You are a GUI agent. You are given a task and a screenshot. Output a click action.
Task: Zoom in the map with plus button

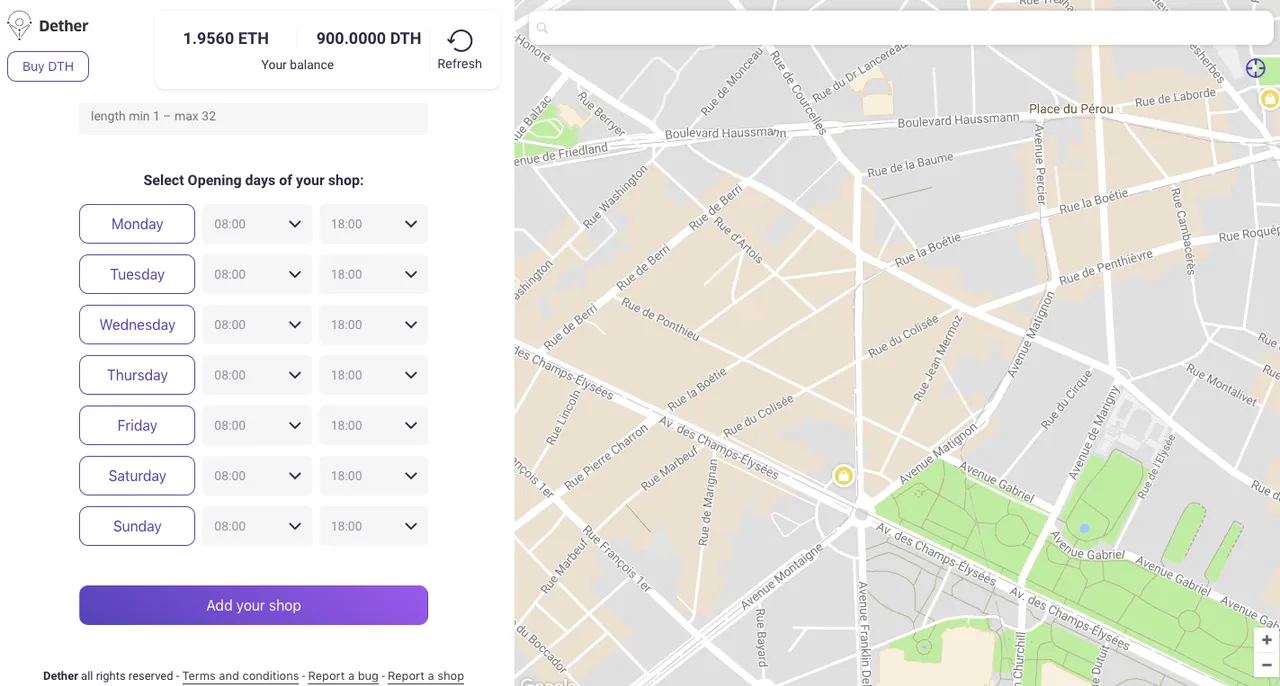coord(1267,640)
